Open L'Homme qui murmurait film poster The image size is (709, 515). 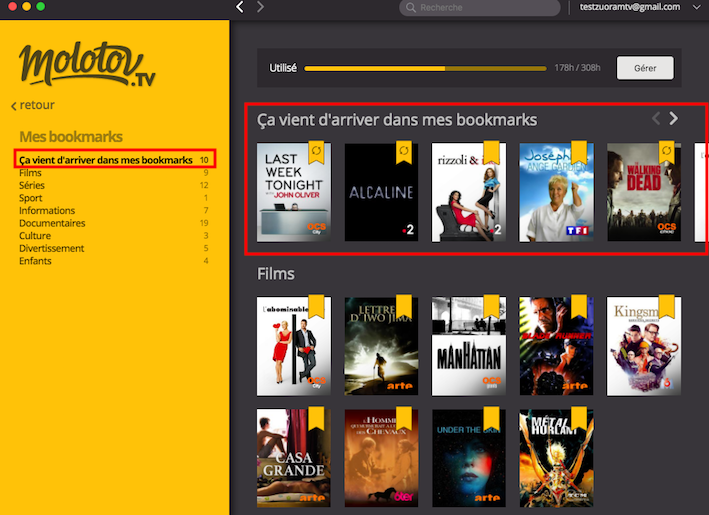(381, 458)
